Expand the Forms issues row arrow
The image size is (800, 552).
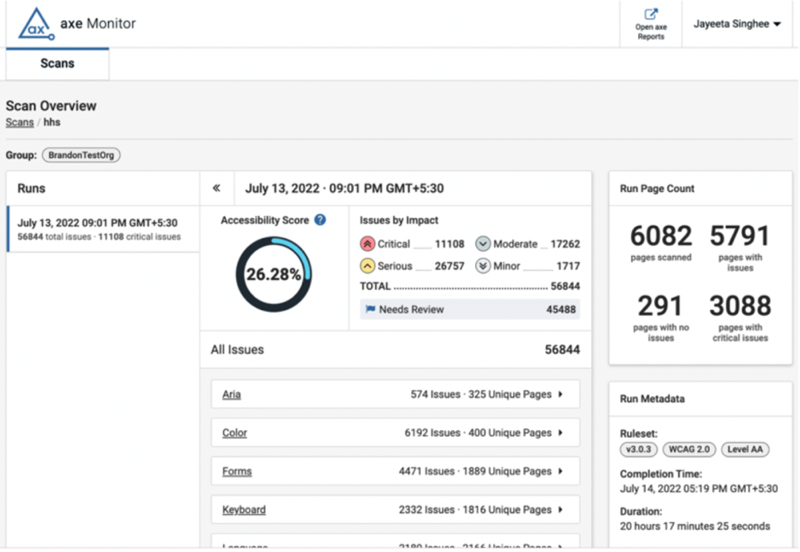[561, 471]
